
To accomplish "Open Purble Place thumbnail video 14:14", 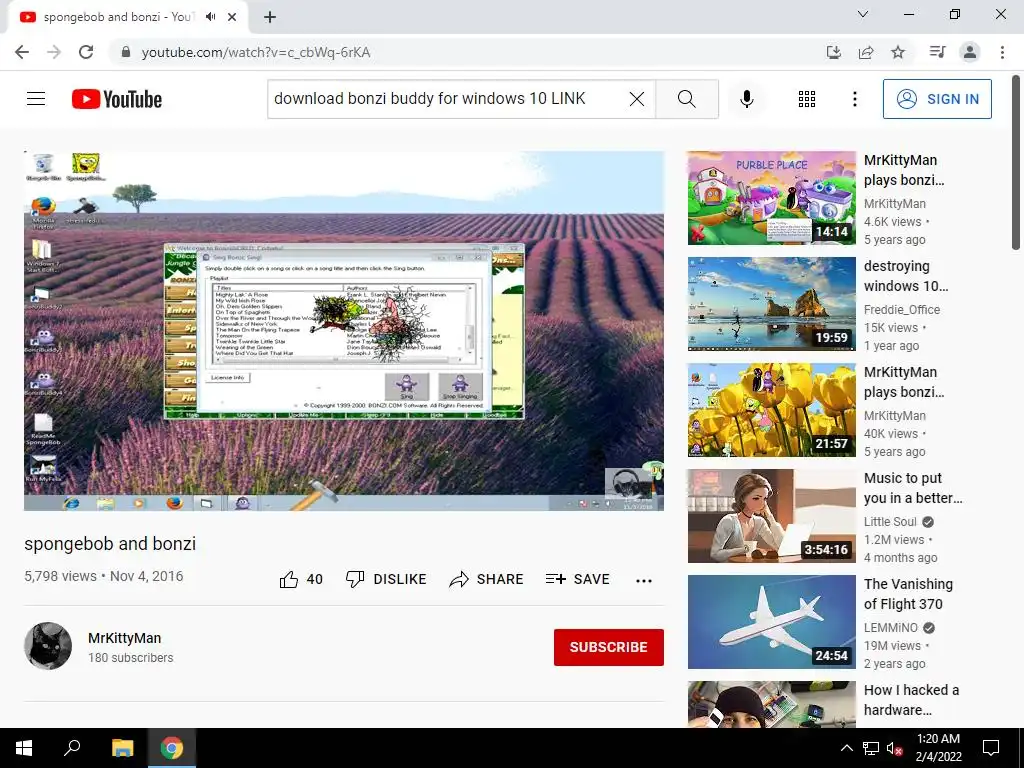I will (771, 198).
